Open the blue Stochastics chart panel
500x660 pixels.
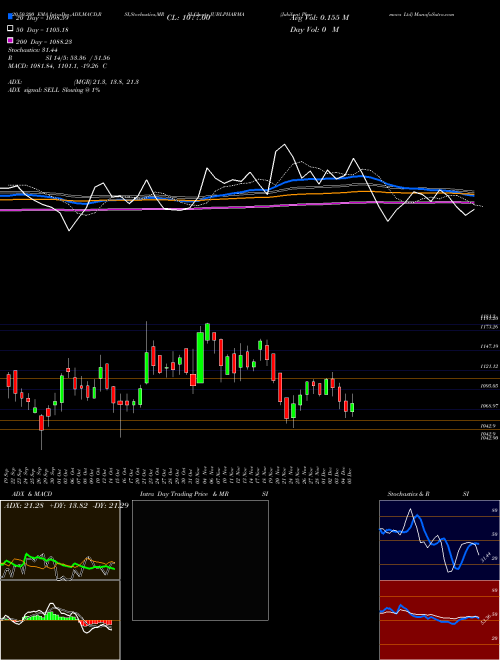coord(439,540)
